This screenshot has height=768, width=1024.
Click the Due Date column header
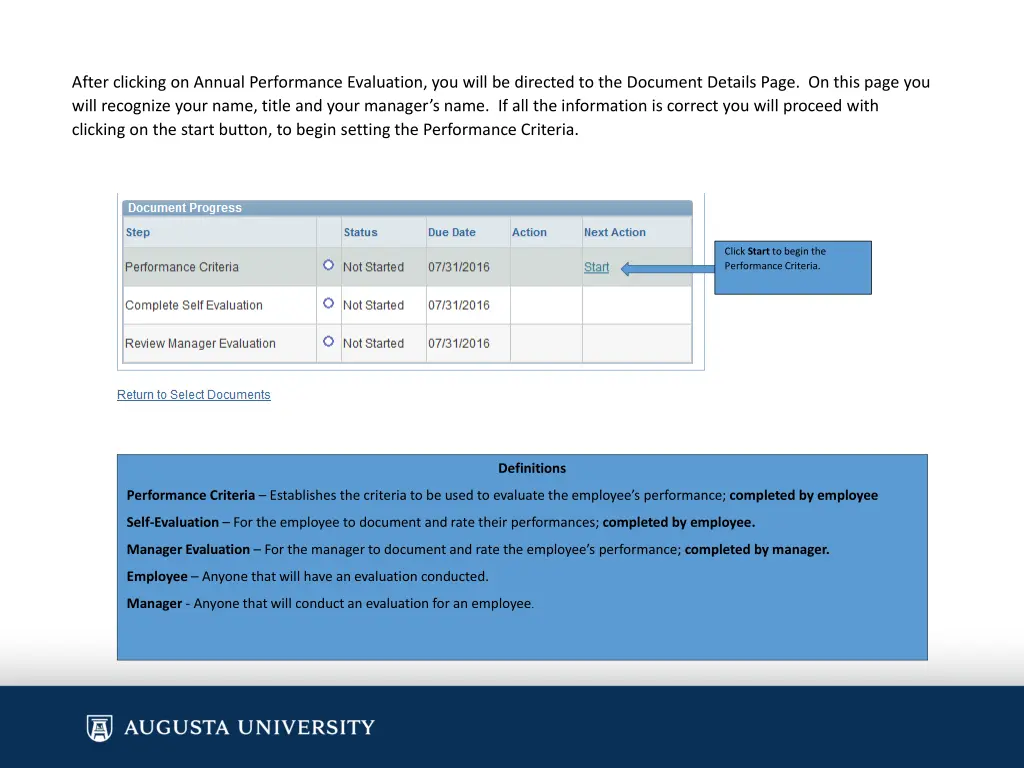[x=452, y=233]
